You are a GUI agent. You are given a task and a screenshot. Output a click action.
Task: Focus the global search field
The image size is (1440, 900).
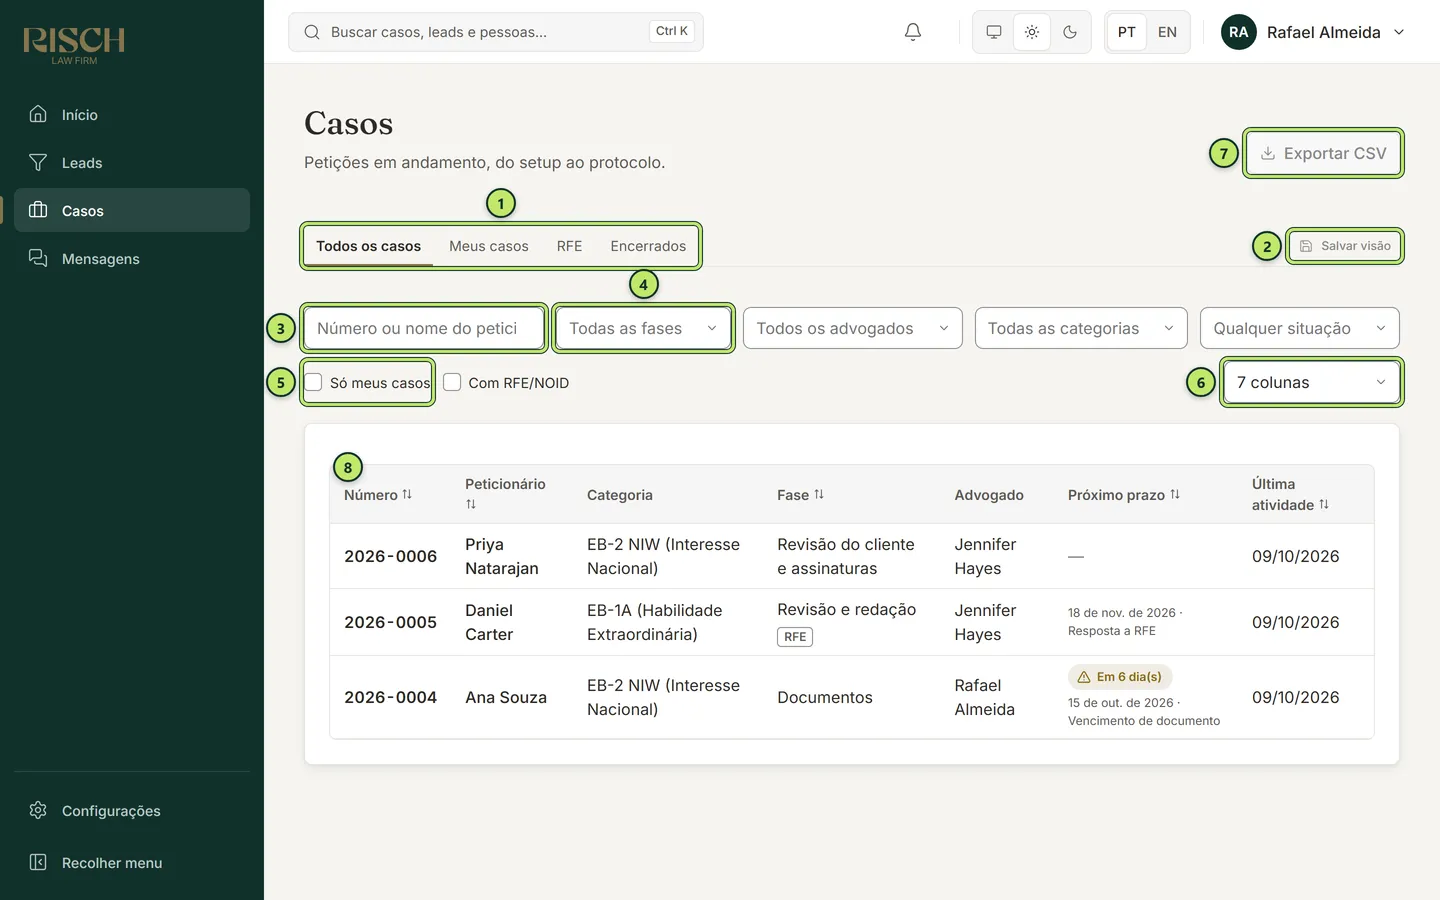[496, 32]
